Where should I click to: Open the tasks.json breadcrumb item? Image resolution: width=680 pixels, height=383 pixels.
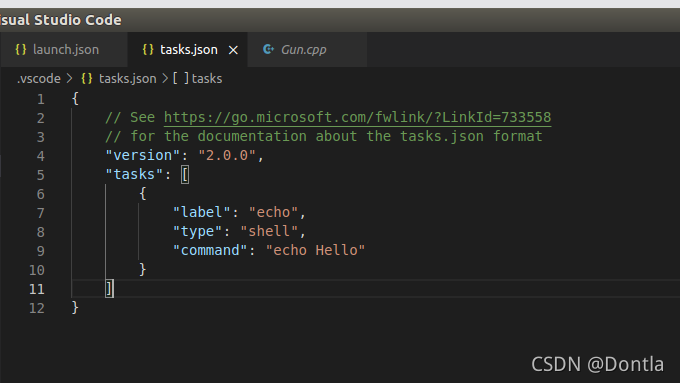point(128,79)
